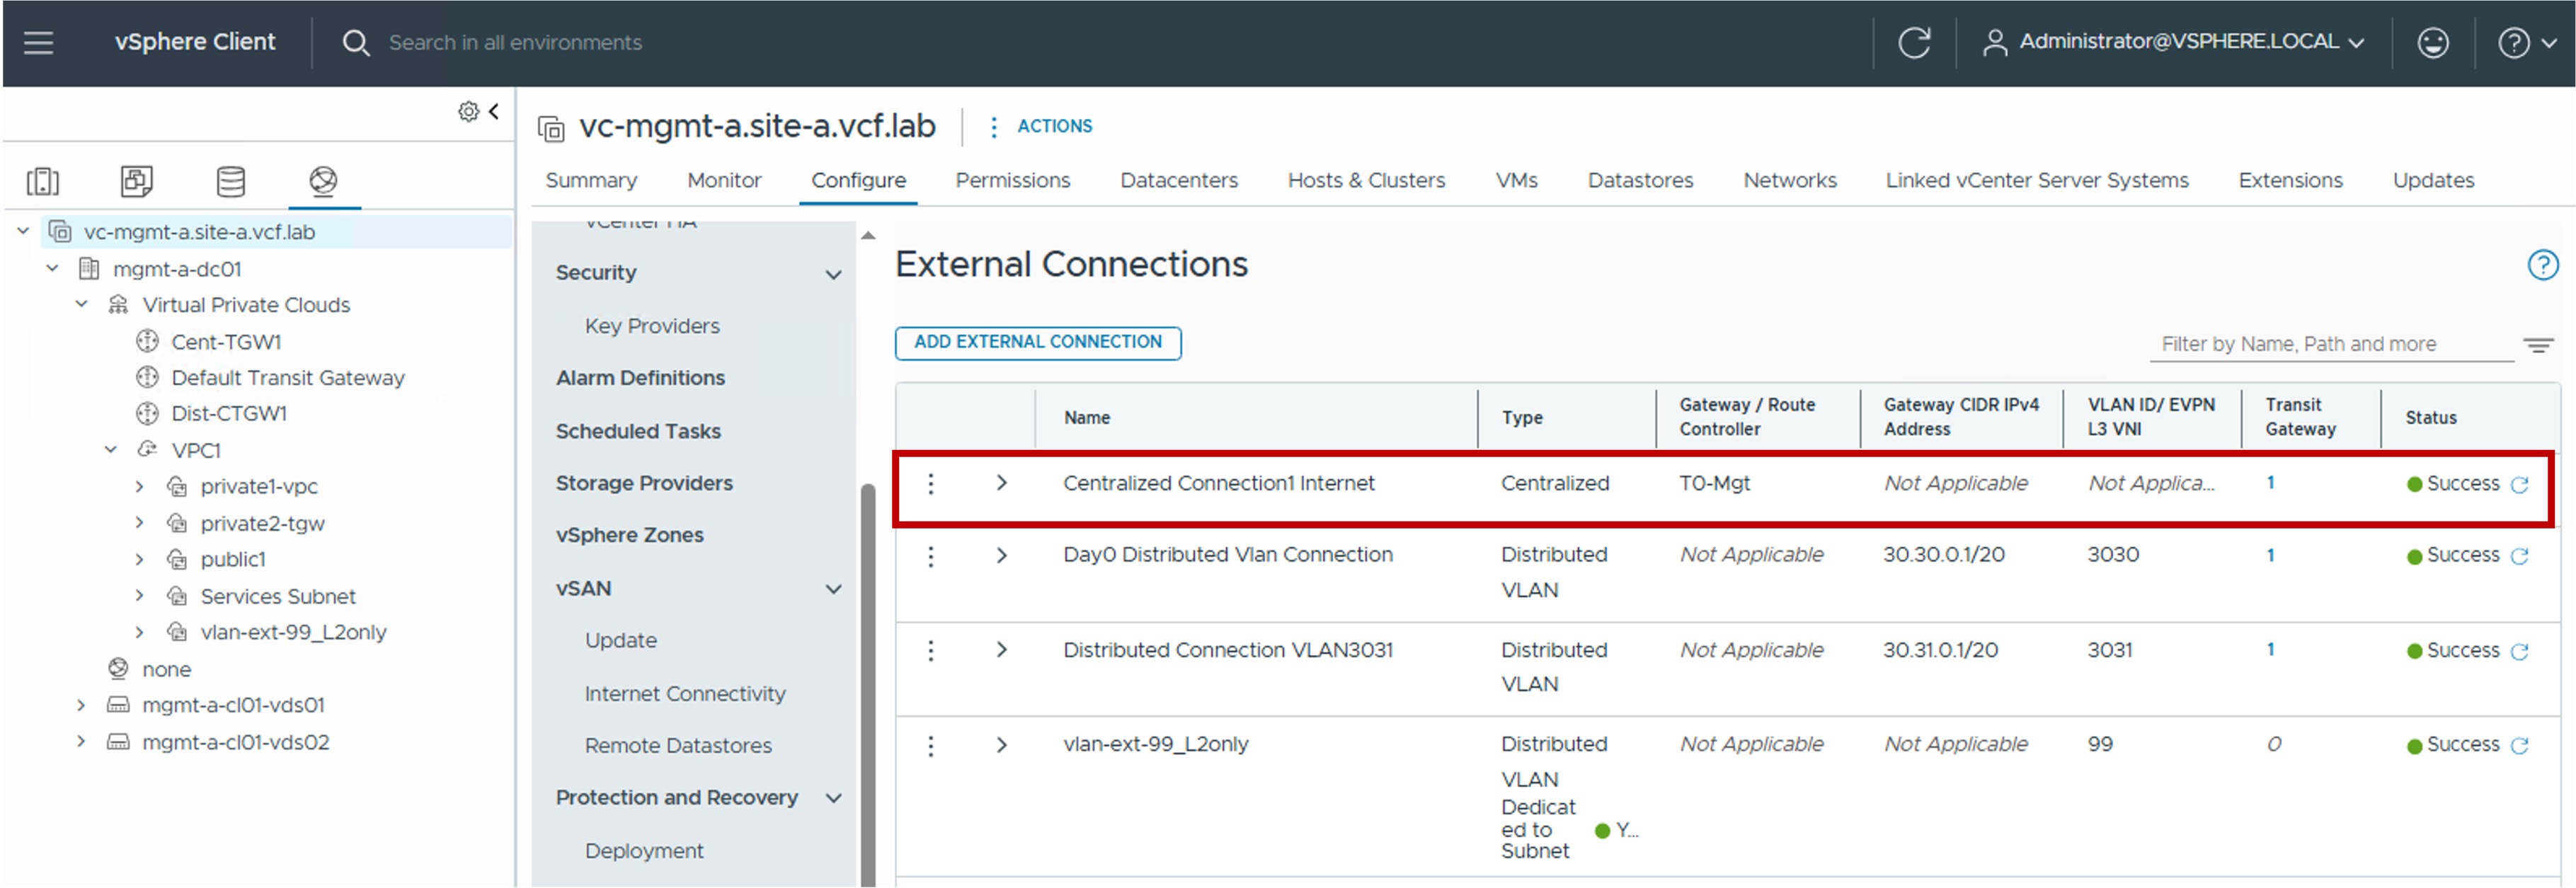Open Alarm Definitions settings
The width and height of the screenshot is (2576, 888).
click(x=640, y=379)
